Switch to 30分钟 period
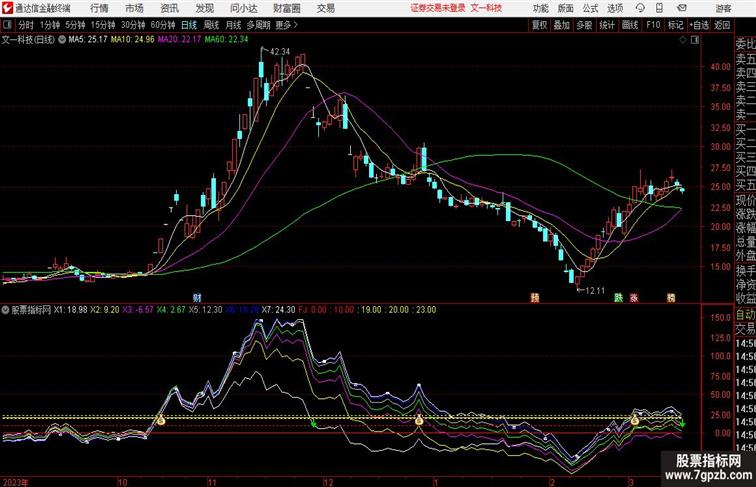 coord(133,25)
